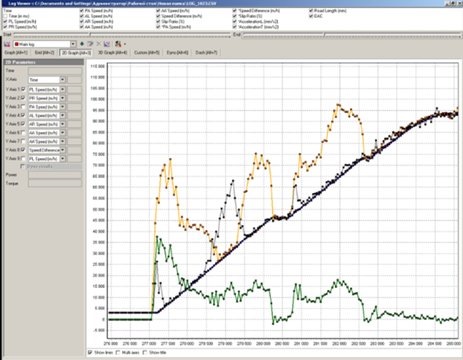Toggle the Time (in ms) checkbox
This screenshot has width=463, height=360.
[5, 16]
